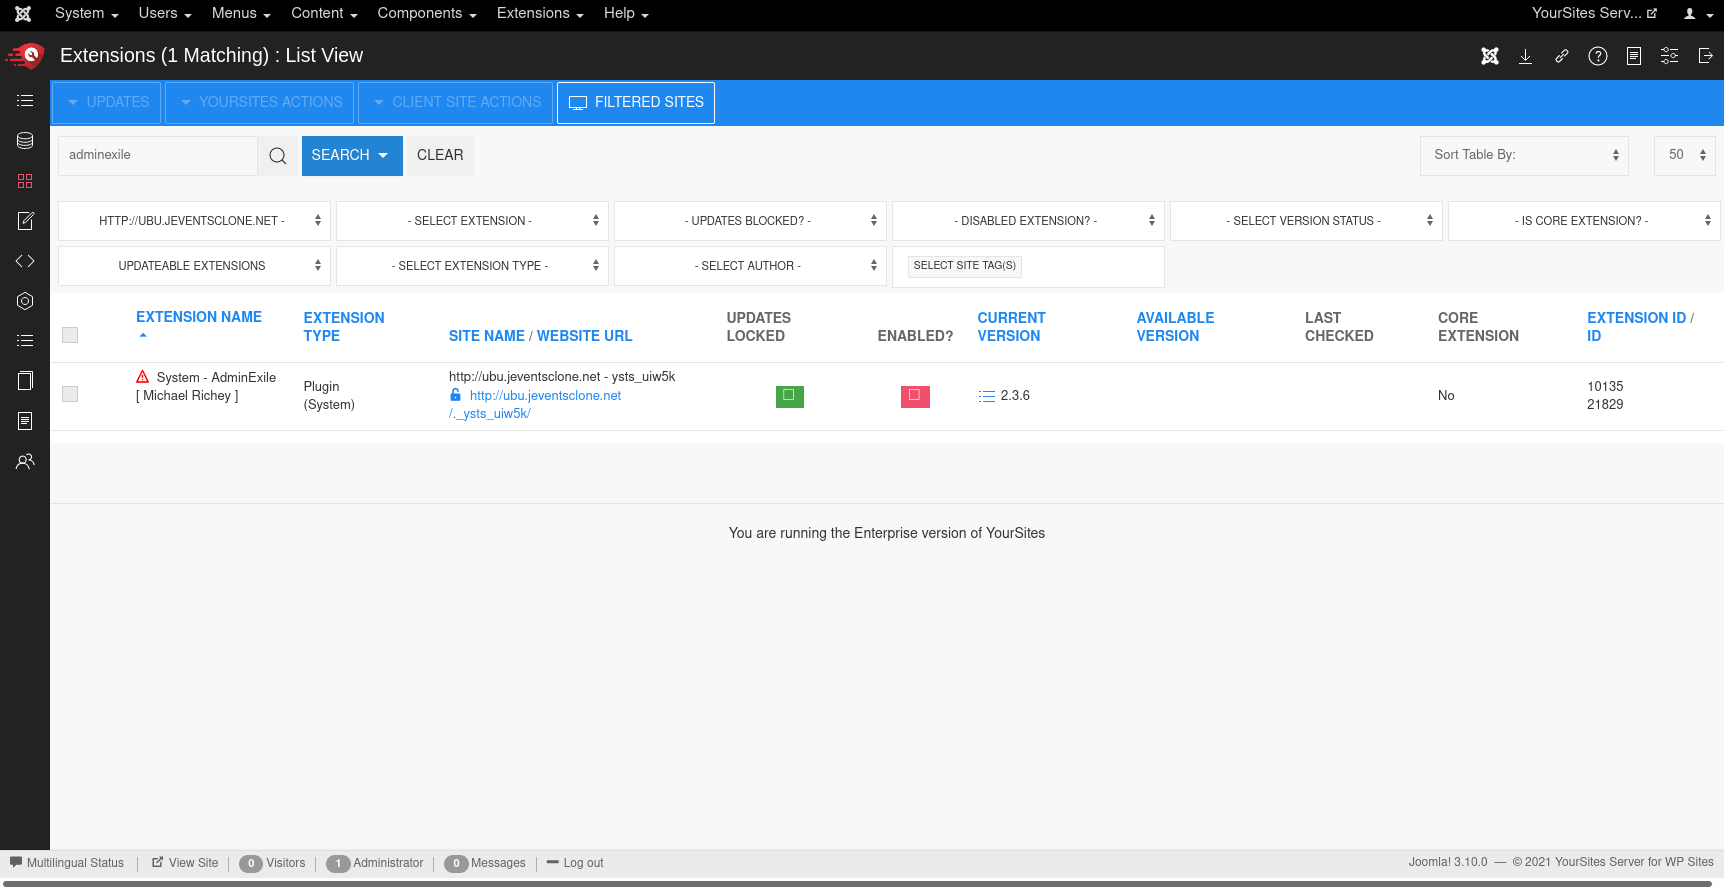Open help question mark icon

[1598, 56]
